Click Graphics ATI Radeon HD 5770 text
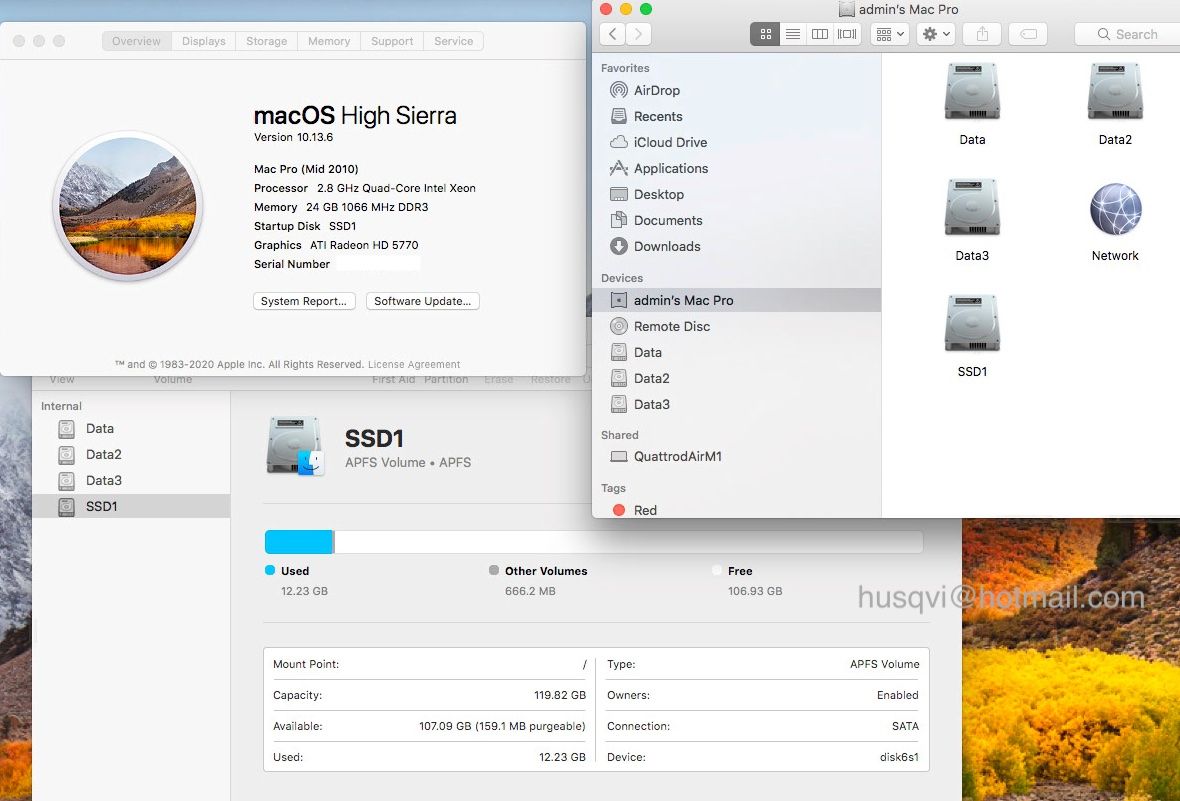Image resolution: width=1180 pixels, height=801 pixels. pyautogui.click(x=336, y=245)
